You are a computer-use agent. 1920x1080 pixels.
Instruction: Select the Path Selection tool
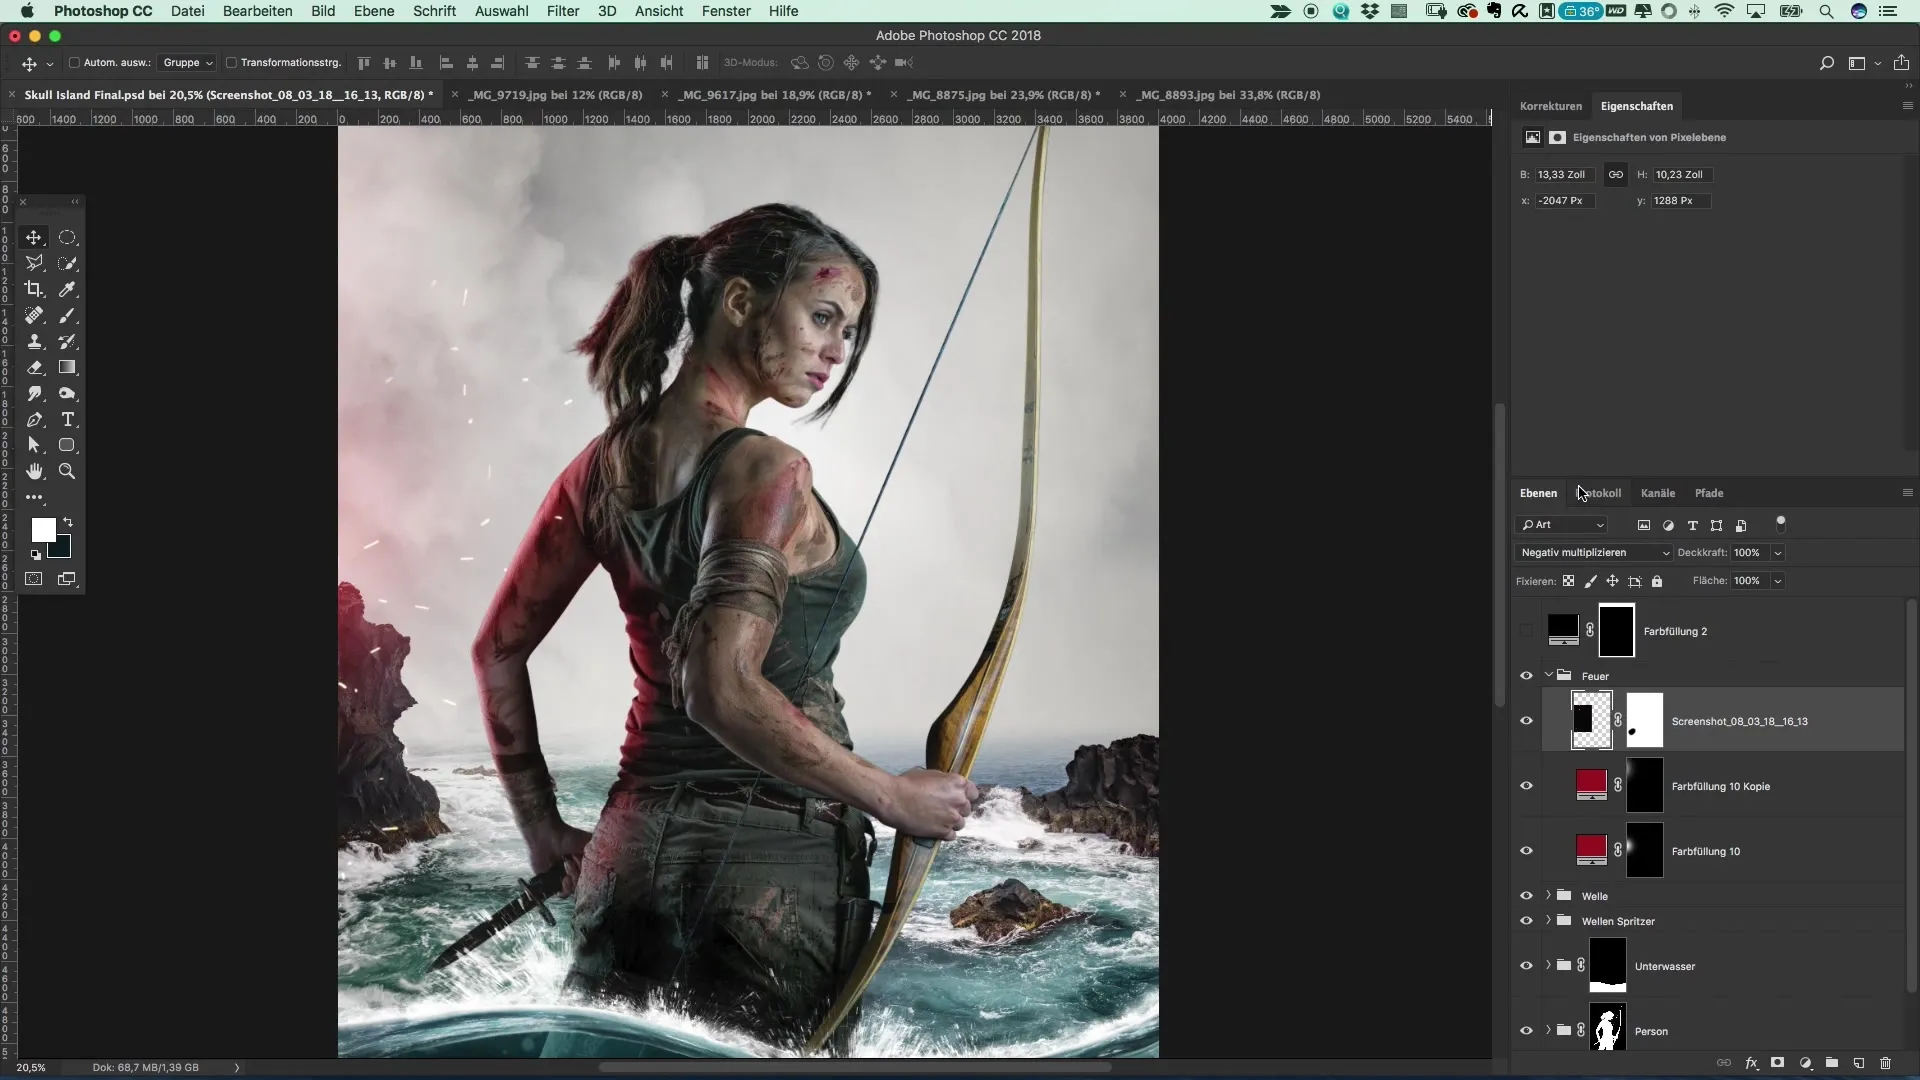(x=34, y=445)
